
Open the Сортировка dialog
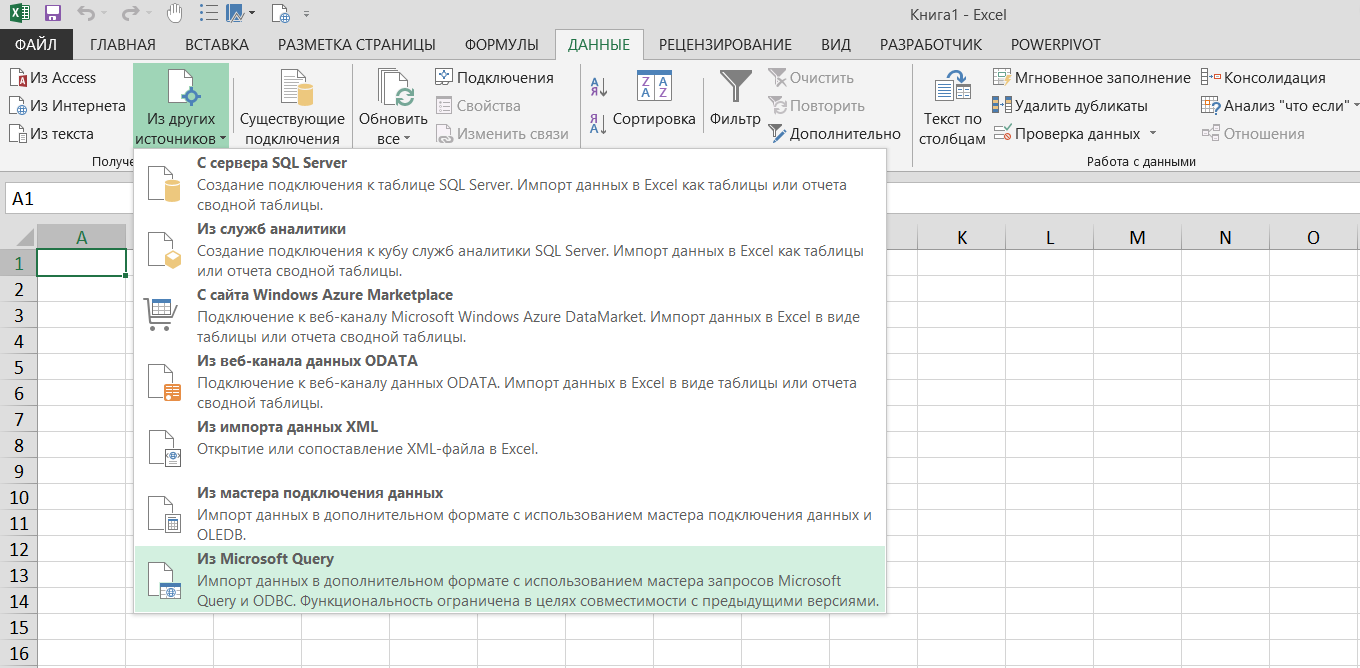point(654,100)
